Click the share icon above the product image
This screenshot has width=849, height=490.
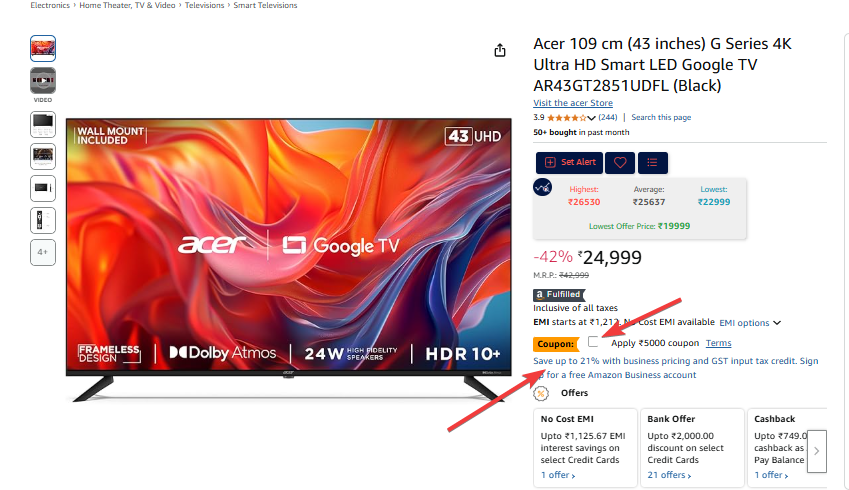click(500, 50)
